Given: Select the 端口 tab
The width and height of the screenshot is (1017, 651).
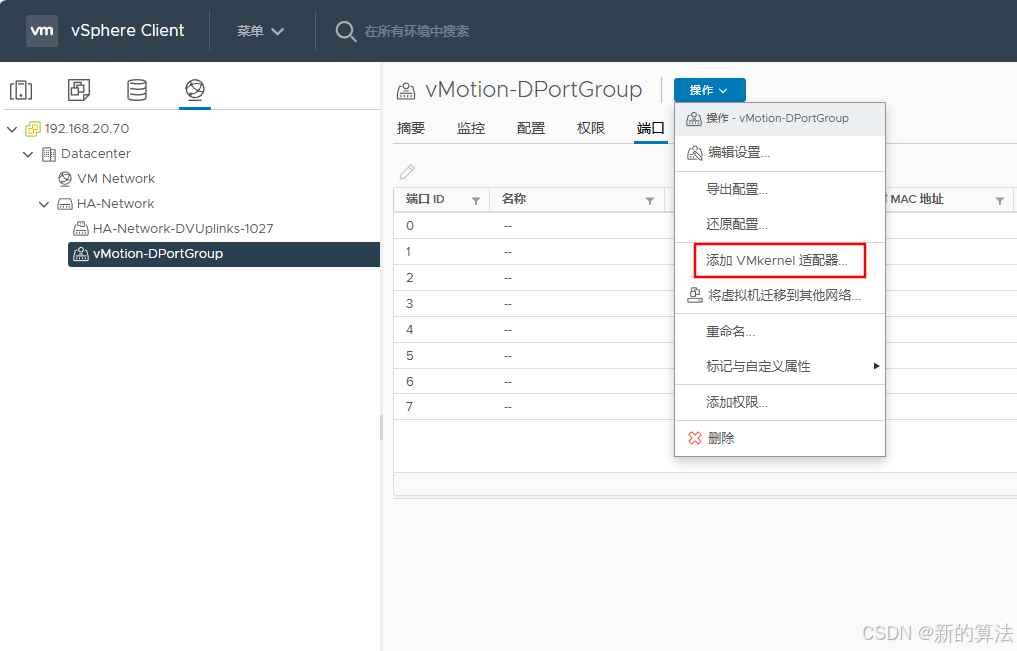Looking at the screenshot, I should pyautogui.click(x=651, y=128).
